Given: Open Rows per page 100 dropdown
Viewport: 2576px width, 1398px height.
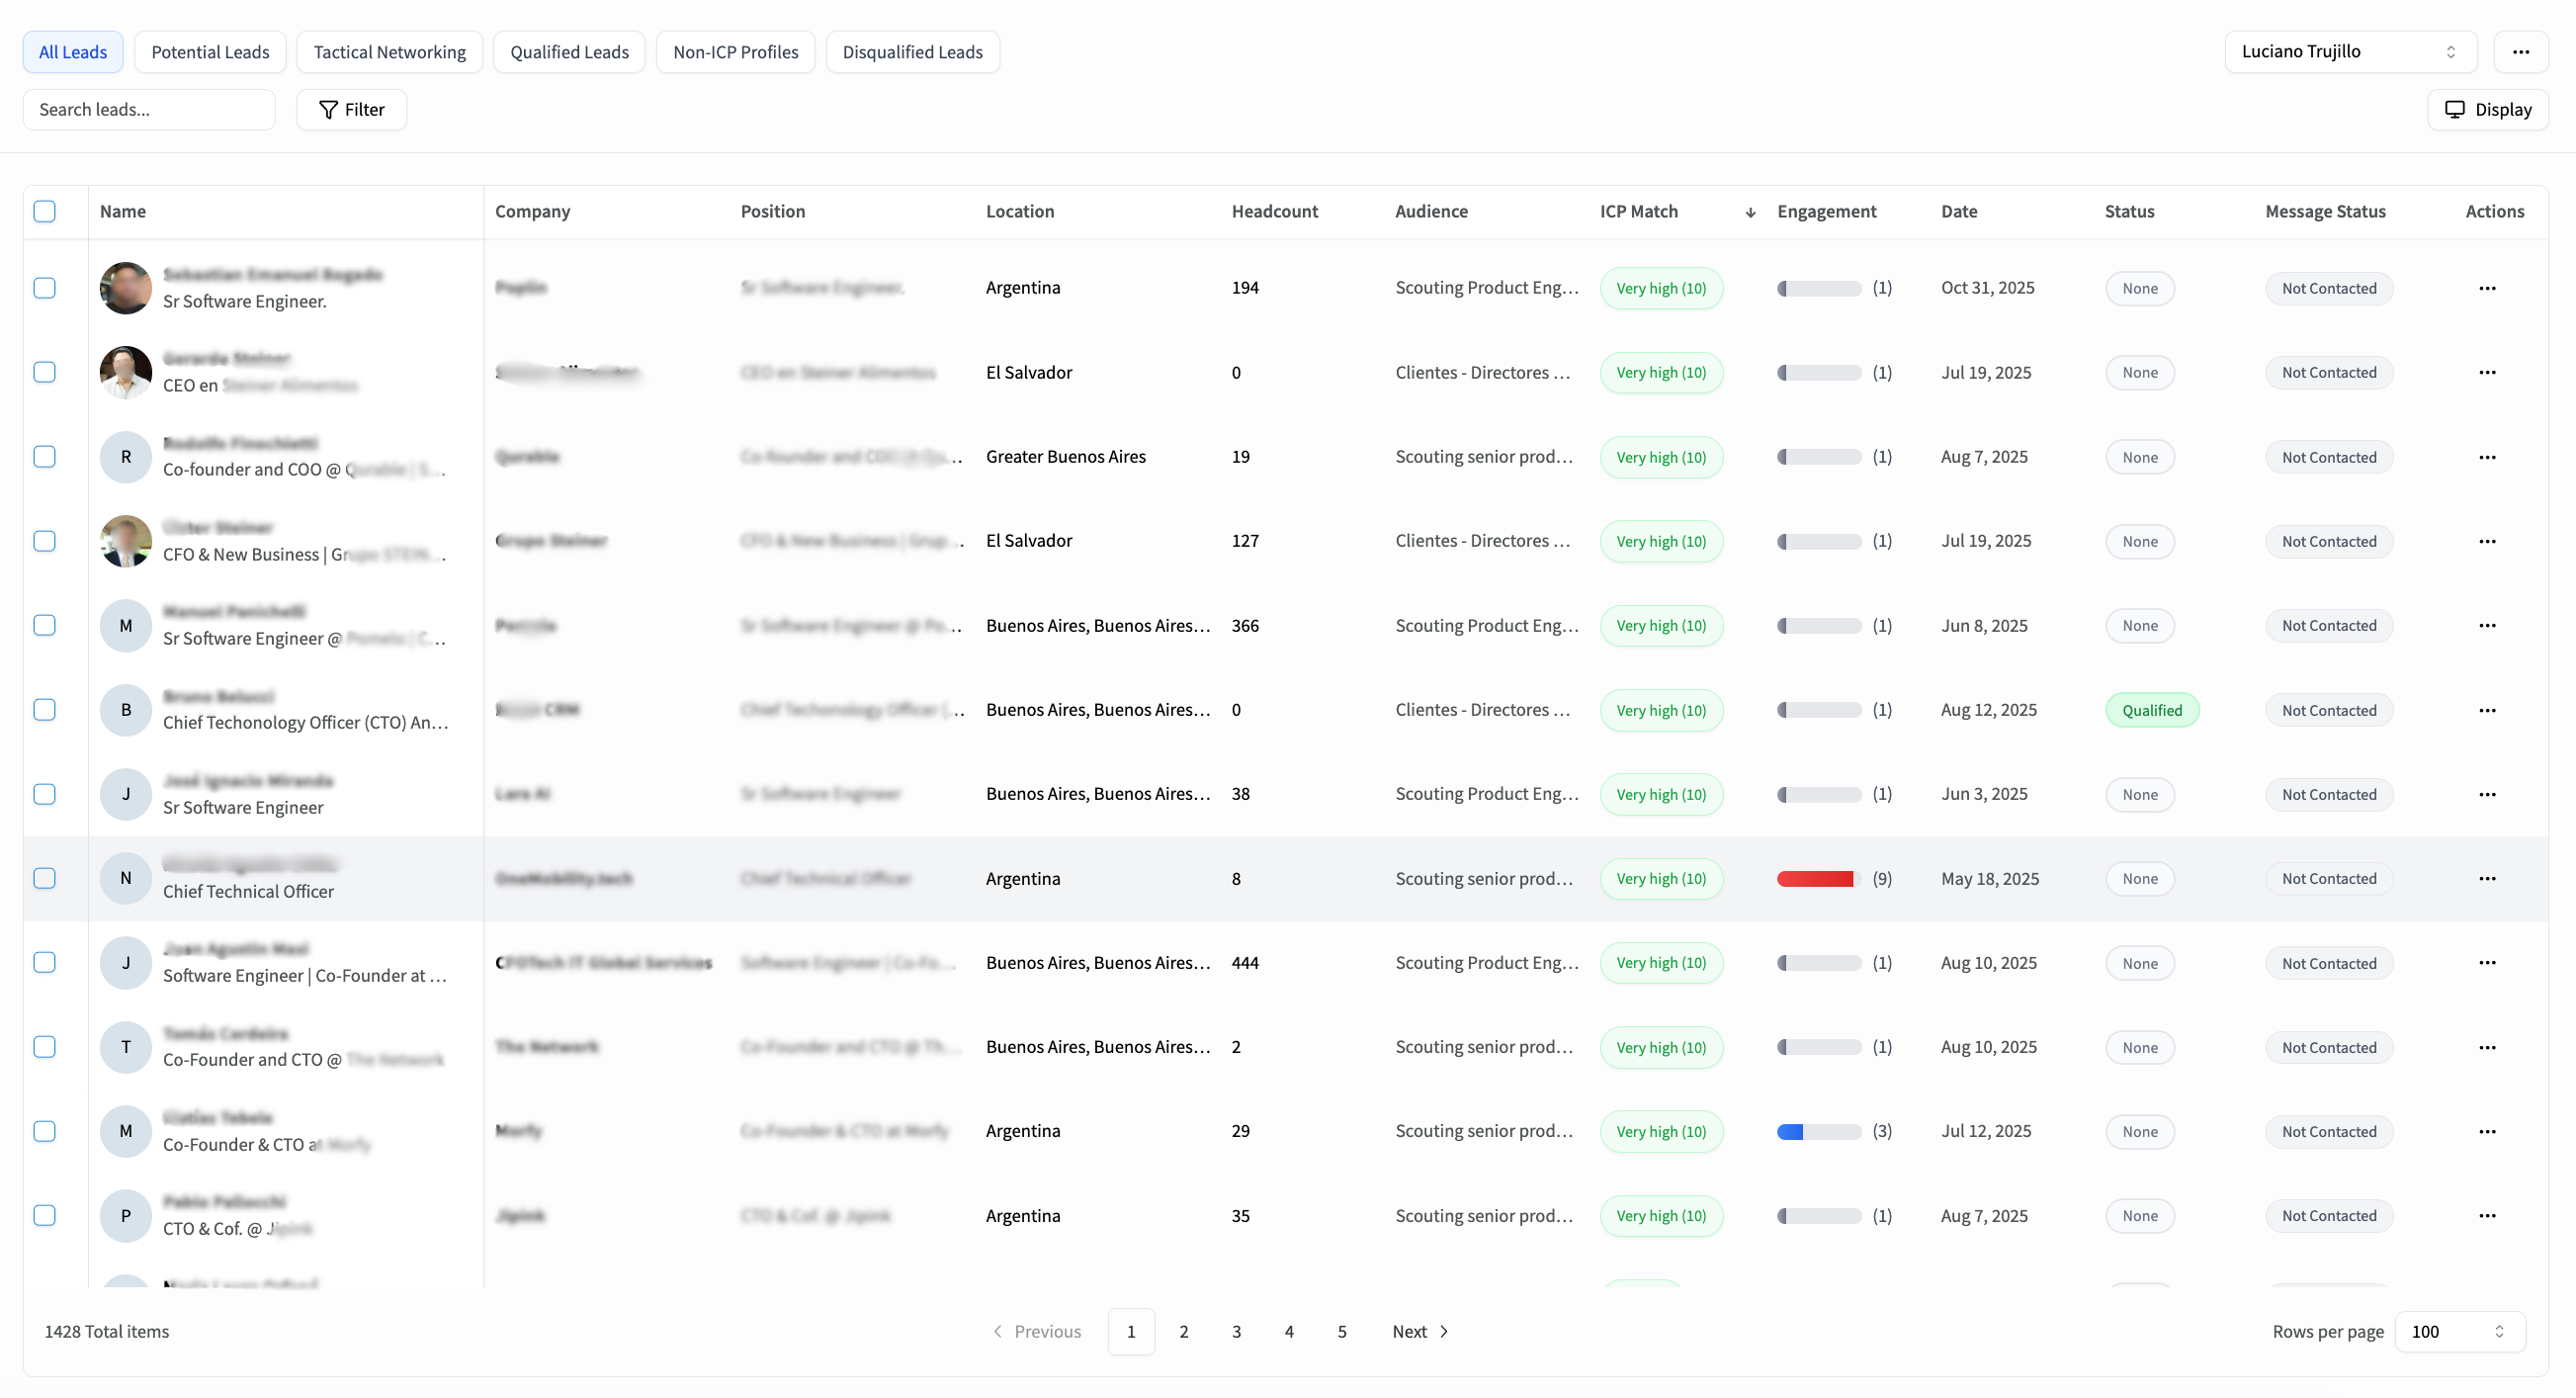Looking at the screenshot, I should (2459, 1332).
